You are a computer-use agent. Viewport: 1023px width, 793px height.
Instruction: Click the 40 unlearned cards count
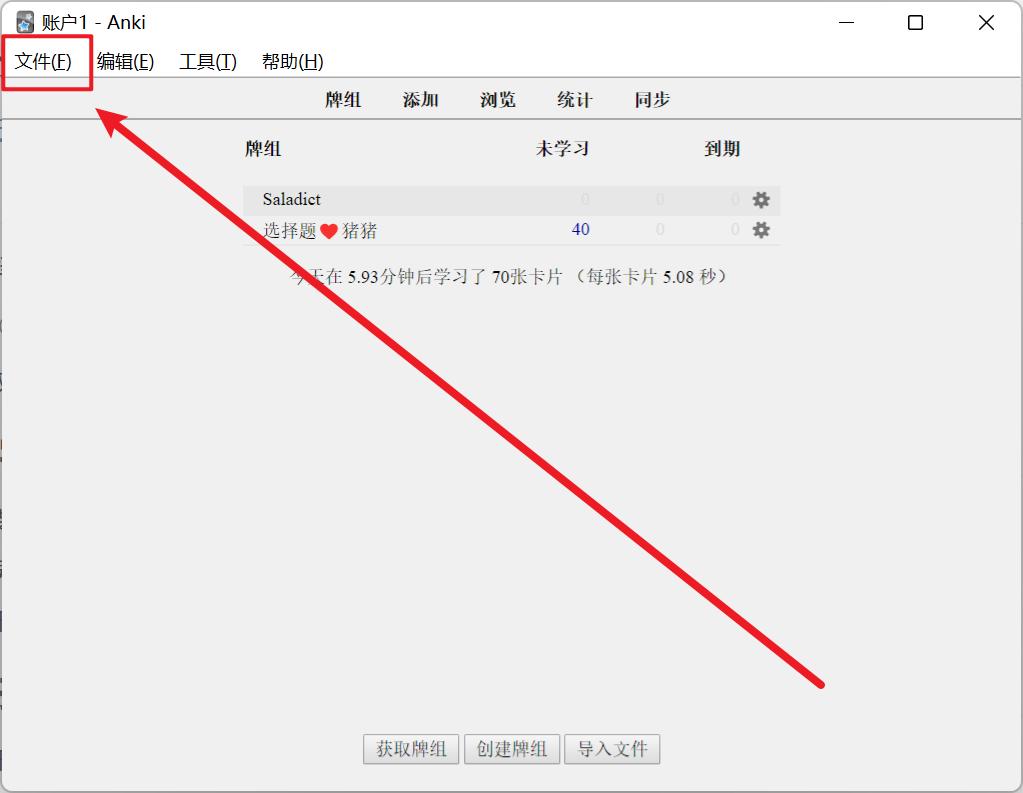(580, 230)
